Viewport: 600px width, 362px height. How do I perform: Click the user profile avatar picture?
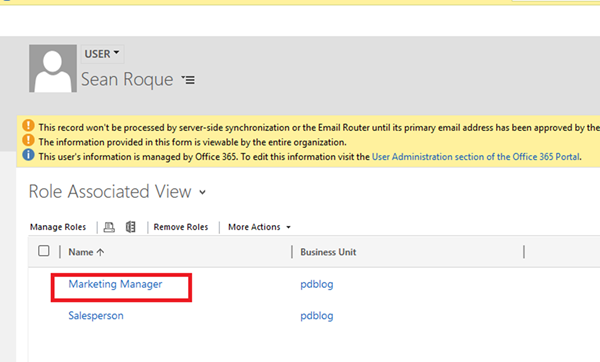pyautogui.click(x=53, y=68)
